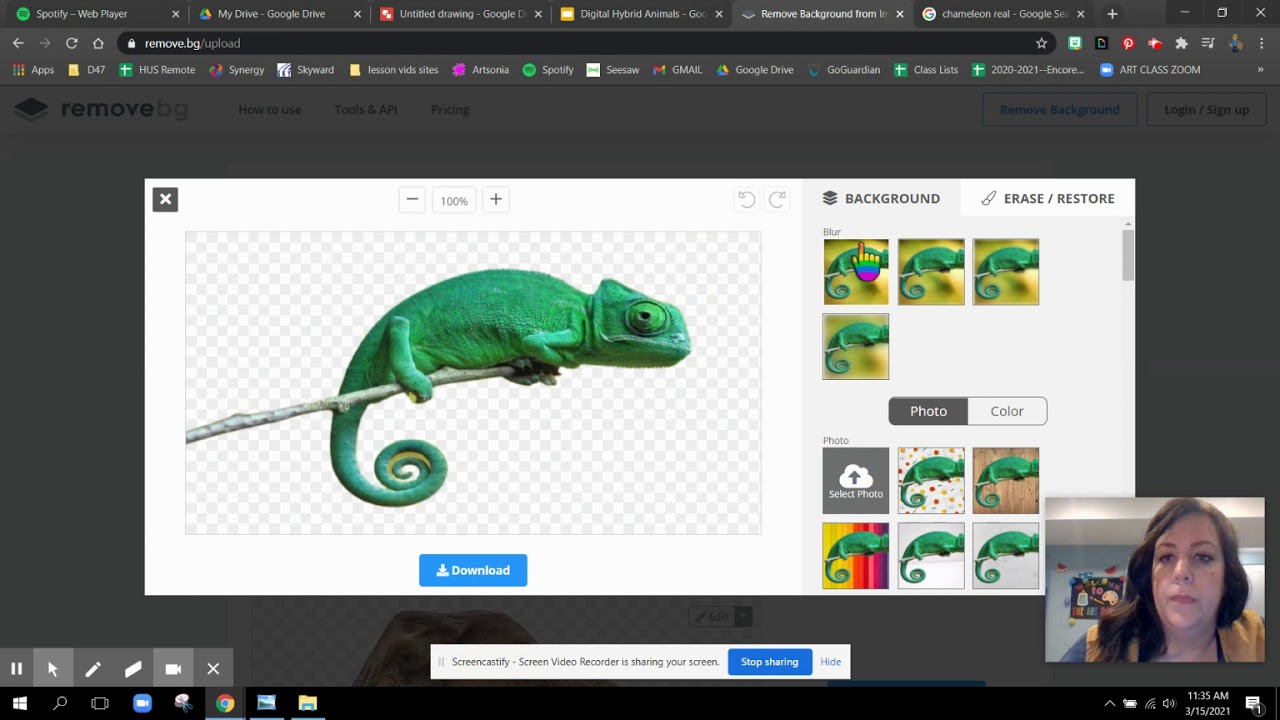This screenshot has height=720, width=1280.
Task: Open File Explorer from the taskbar
Action: [x=307, y=703]
